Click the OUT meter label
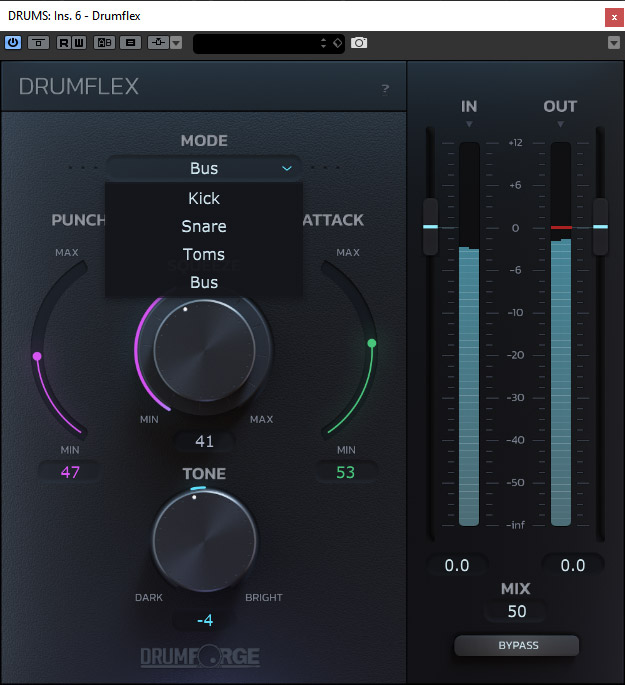 560,107
